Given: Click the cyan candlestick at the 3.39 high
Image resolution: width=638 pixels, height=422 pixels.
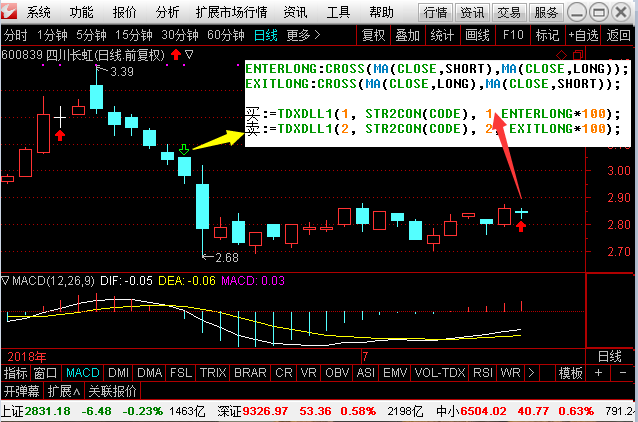Looking at the screenshot, I should click(96, 97).
